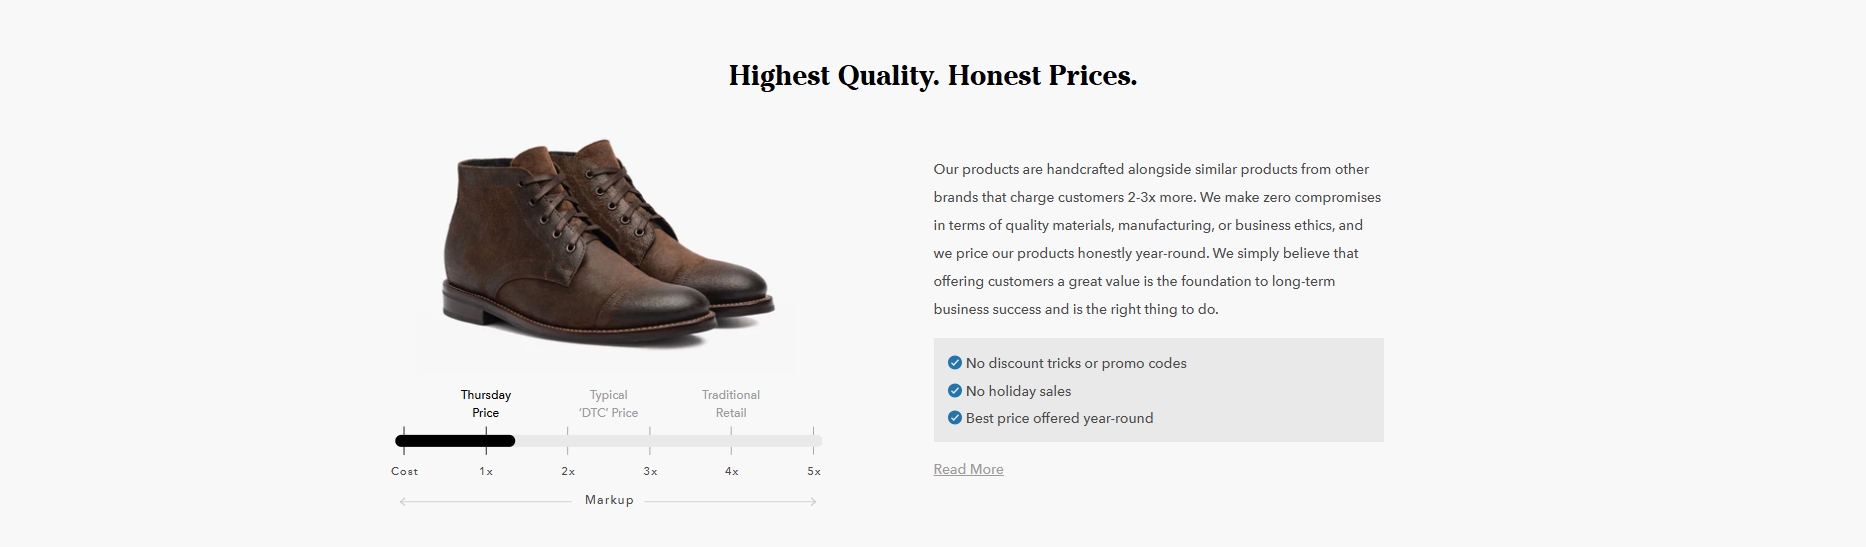Click the right arrow of Markup axis
This screenshot has height=547, width=1866.
pyautogui.click(x=814, y=501)
